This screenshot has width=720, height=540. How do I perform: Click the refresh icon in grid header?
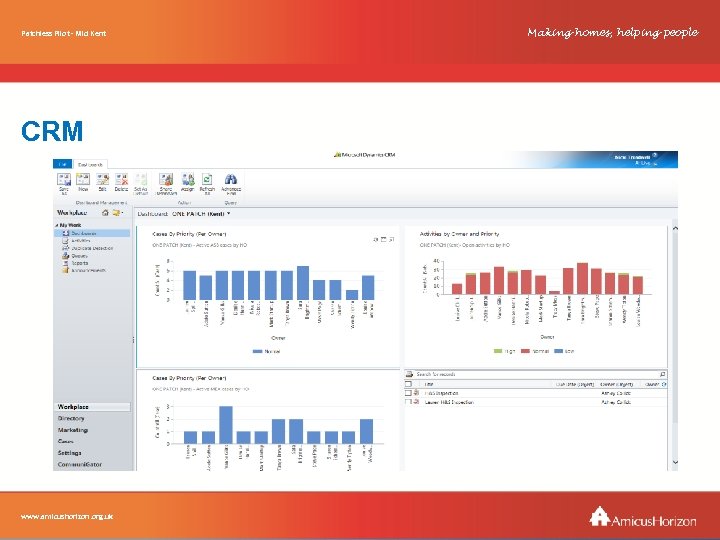(664, 384)
